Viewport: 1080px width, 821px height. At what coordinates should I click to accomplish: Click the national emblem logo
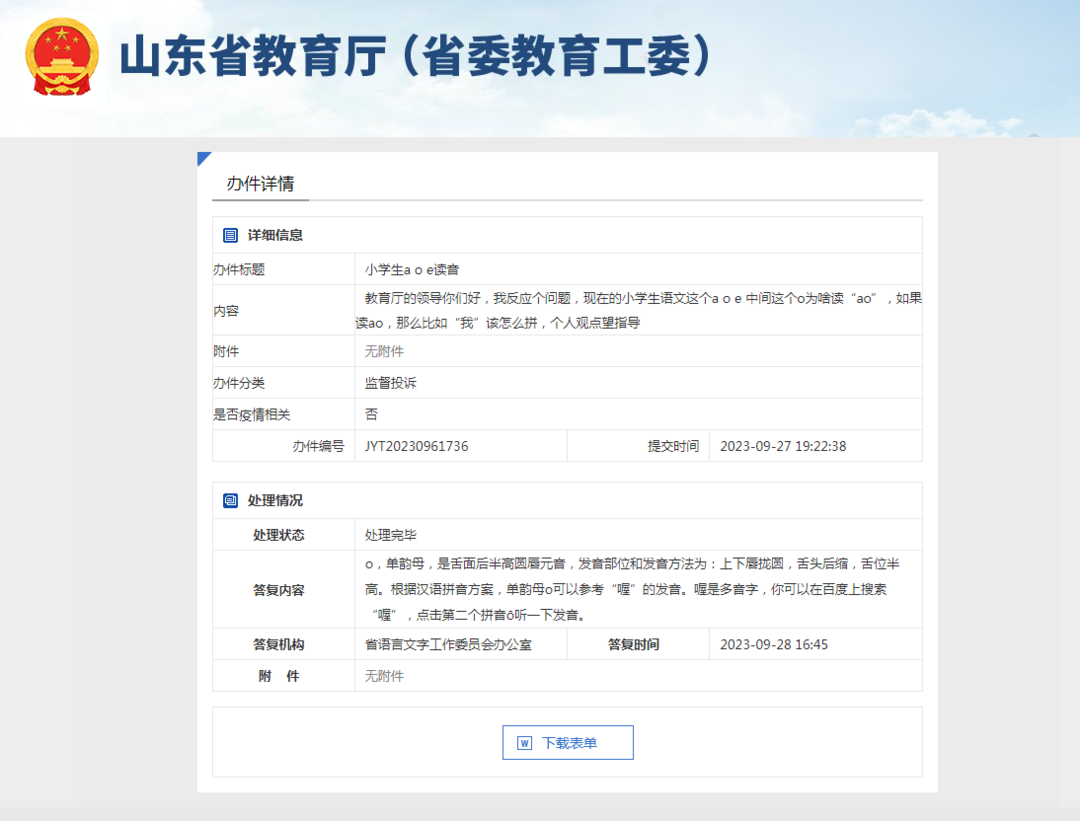61,58
